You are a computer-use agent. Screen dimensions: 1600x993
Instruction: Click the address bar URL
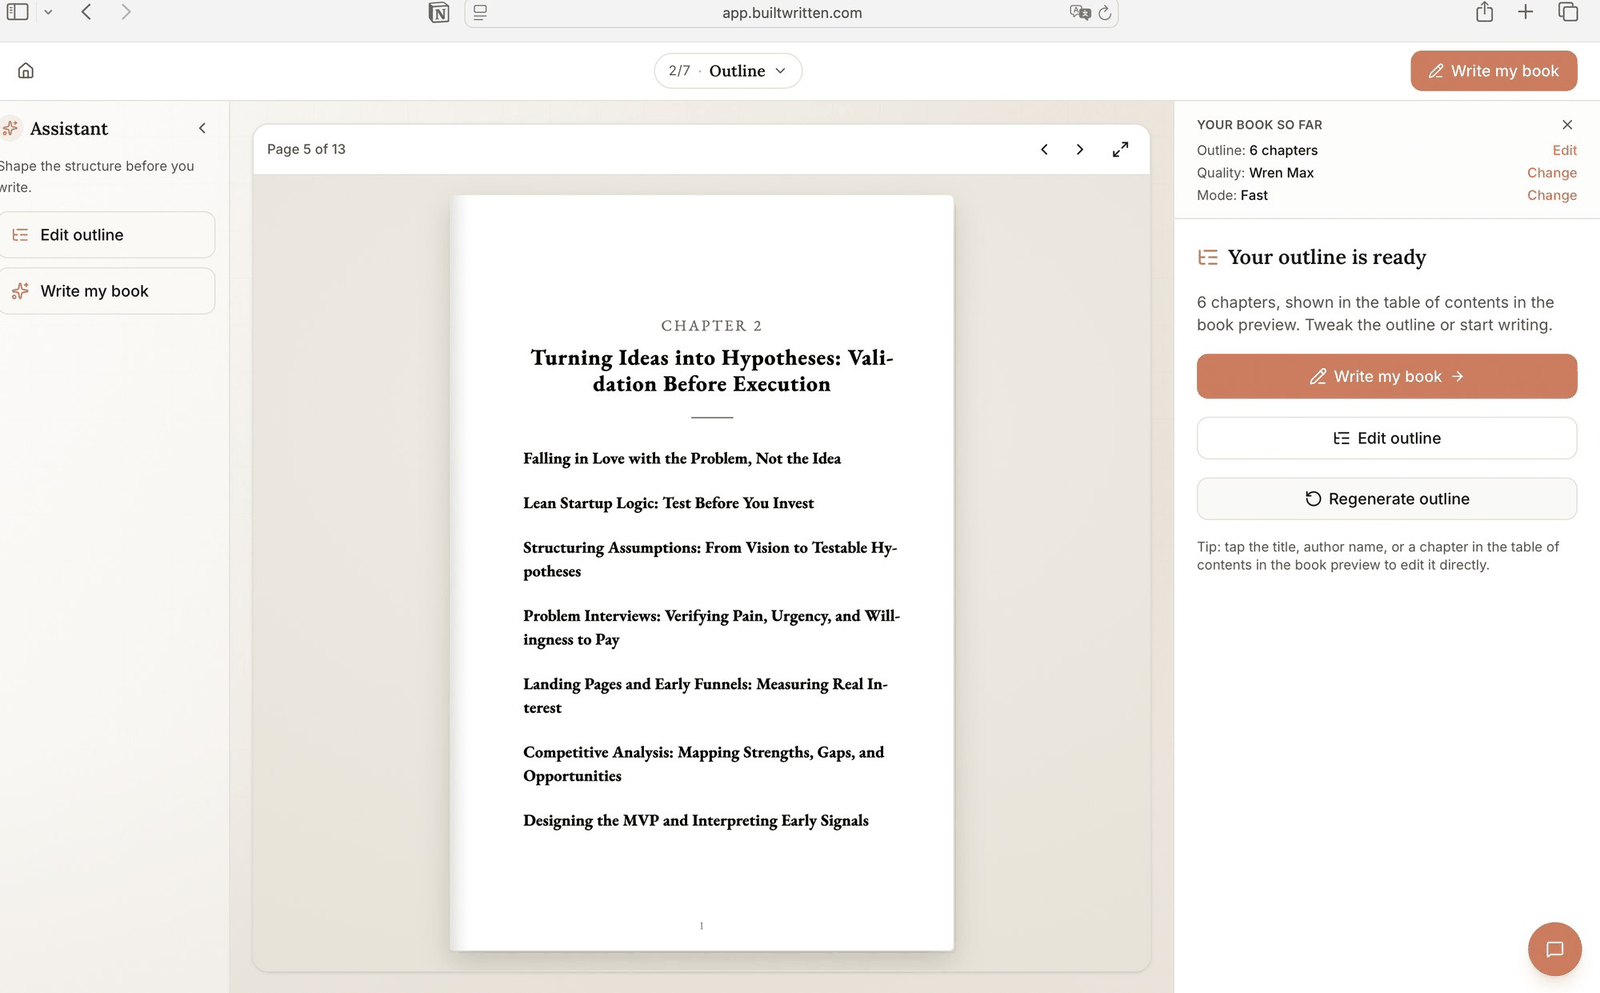pyautogui.click(x=792, y=13)
